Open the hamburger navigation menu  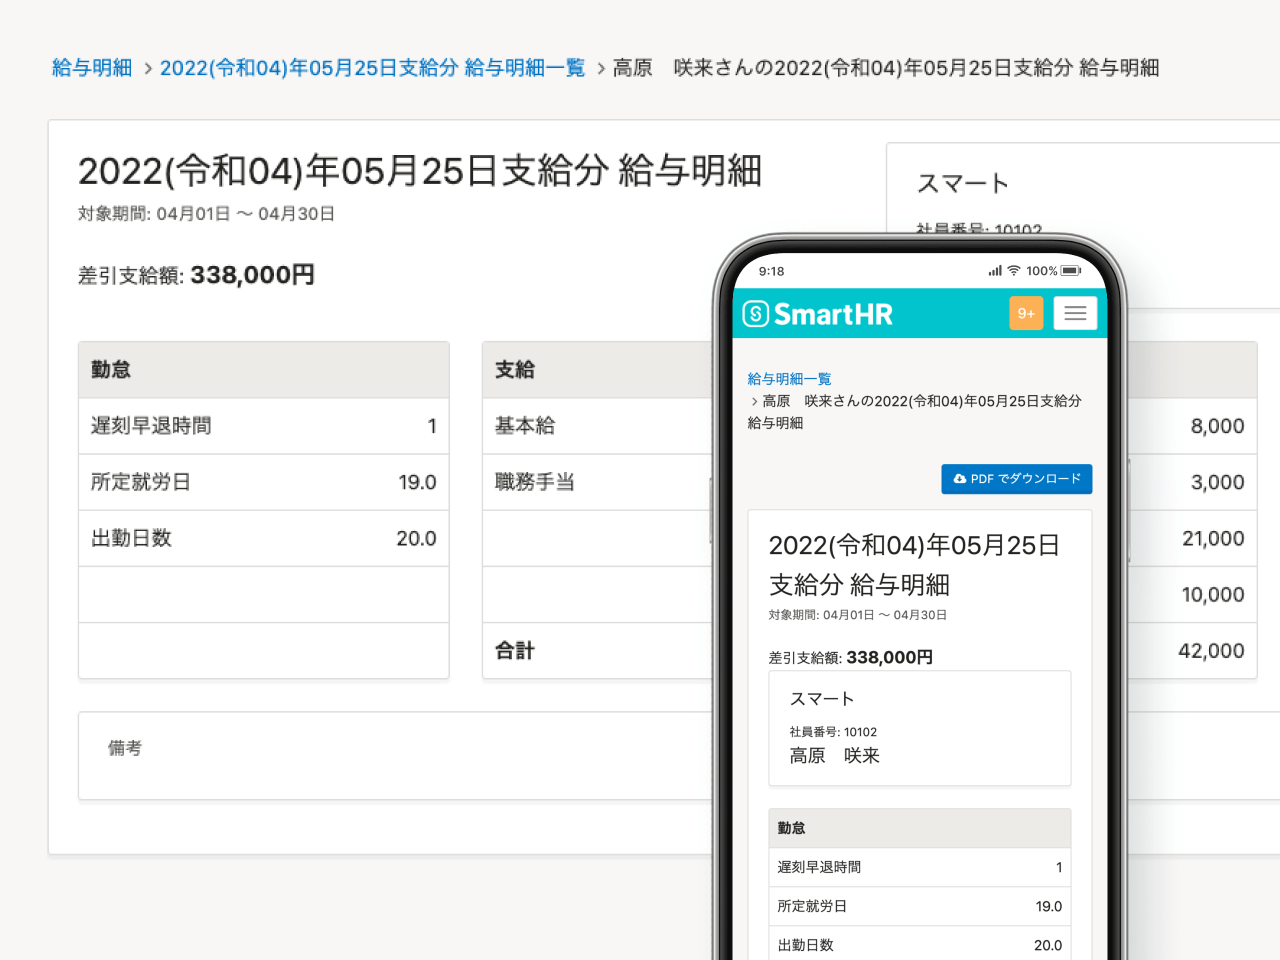pyautogui.click(x=1075, y=313)
